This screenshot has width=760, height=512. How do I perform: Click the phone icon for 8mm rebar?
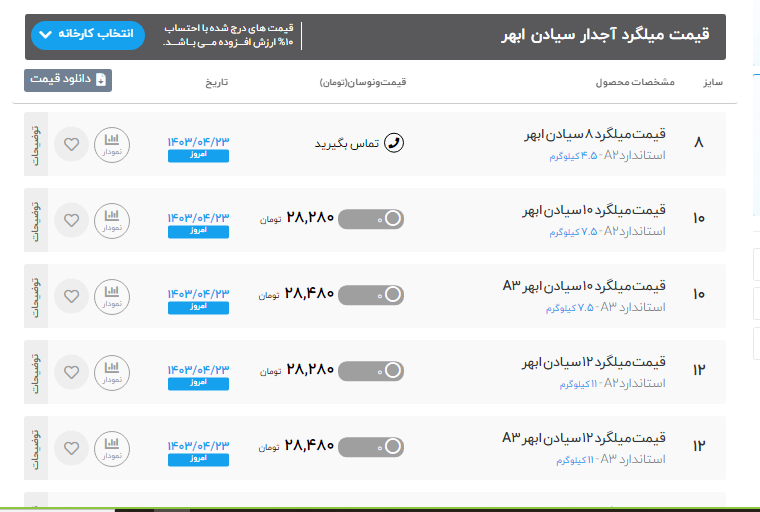point(394,143)
